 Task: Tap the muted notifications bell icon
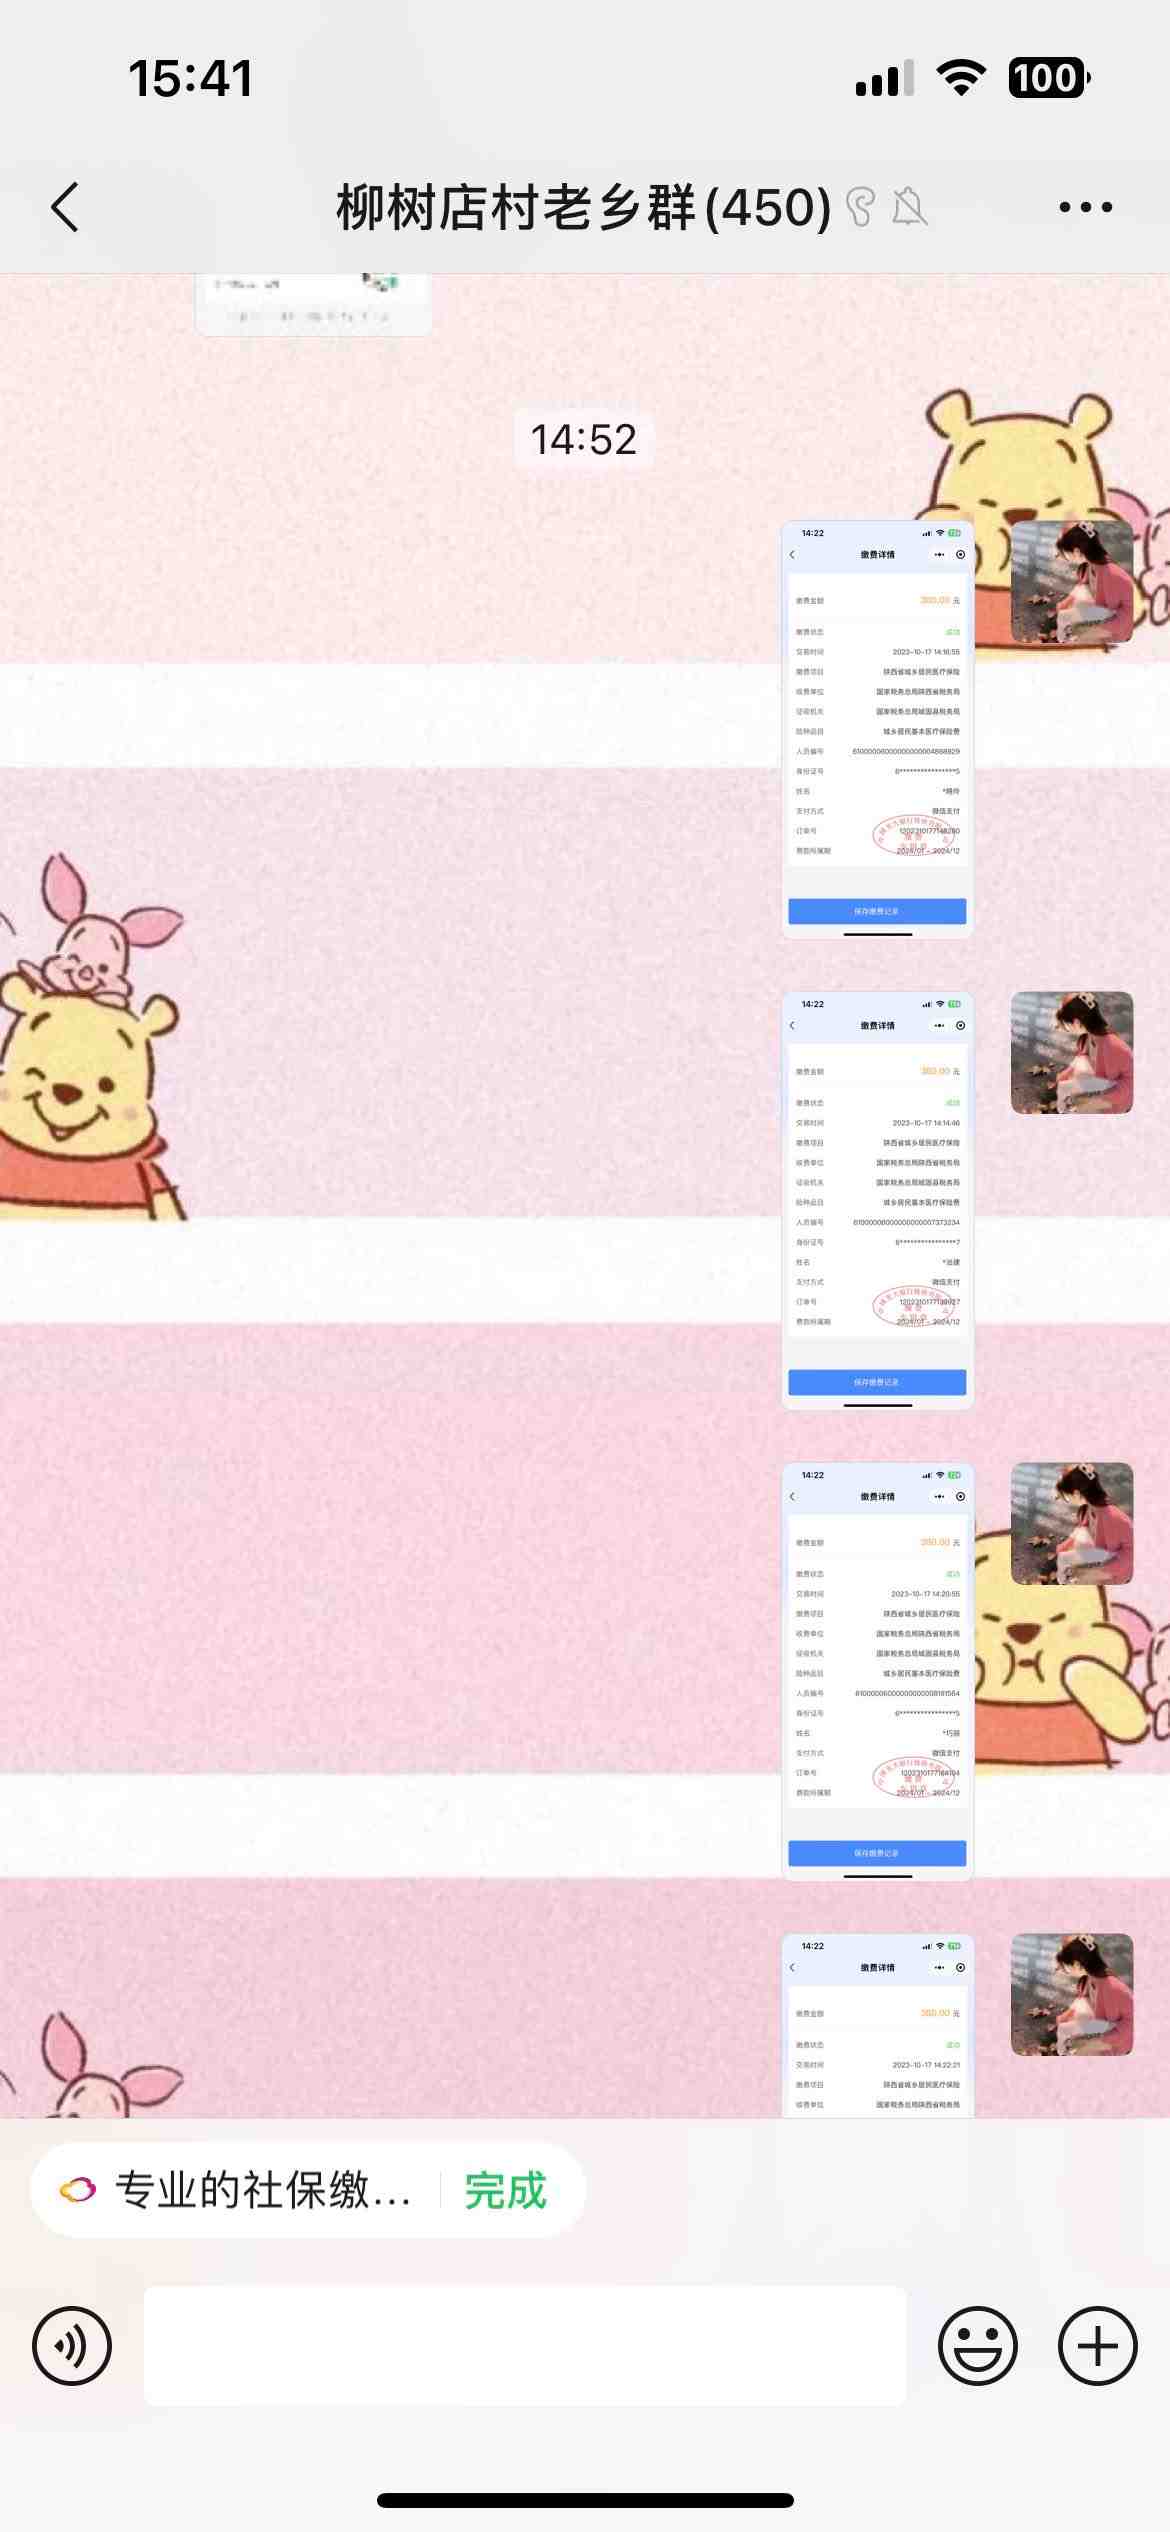(909, 208)
